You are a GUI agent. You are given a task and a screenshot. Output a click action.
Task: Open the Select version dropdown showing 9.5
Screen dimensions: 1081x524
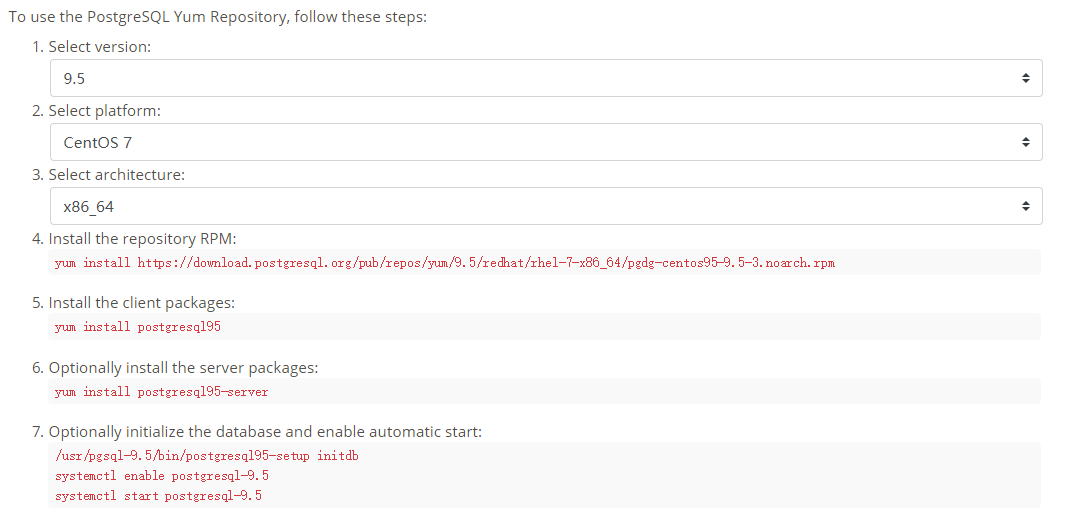(545, 78)
